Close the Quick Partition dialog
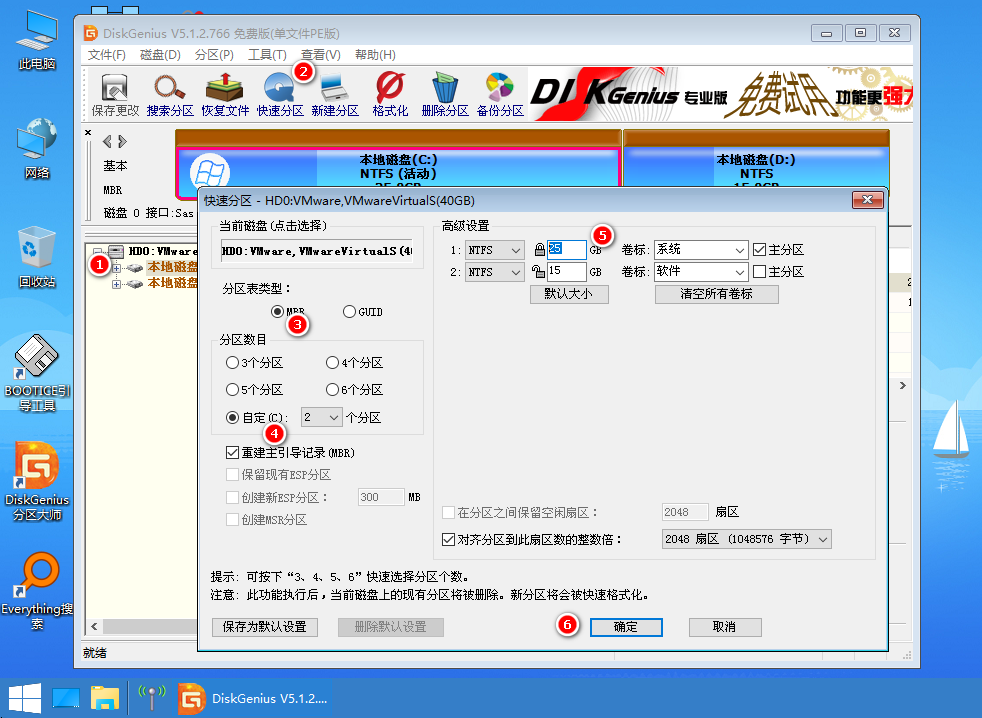This screenshot has width=982, height=718. [x=867, y=200]
